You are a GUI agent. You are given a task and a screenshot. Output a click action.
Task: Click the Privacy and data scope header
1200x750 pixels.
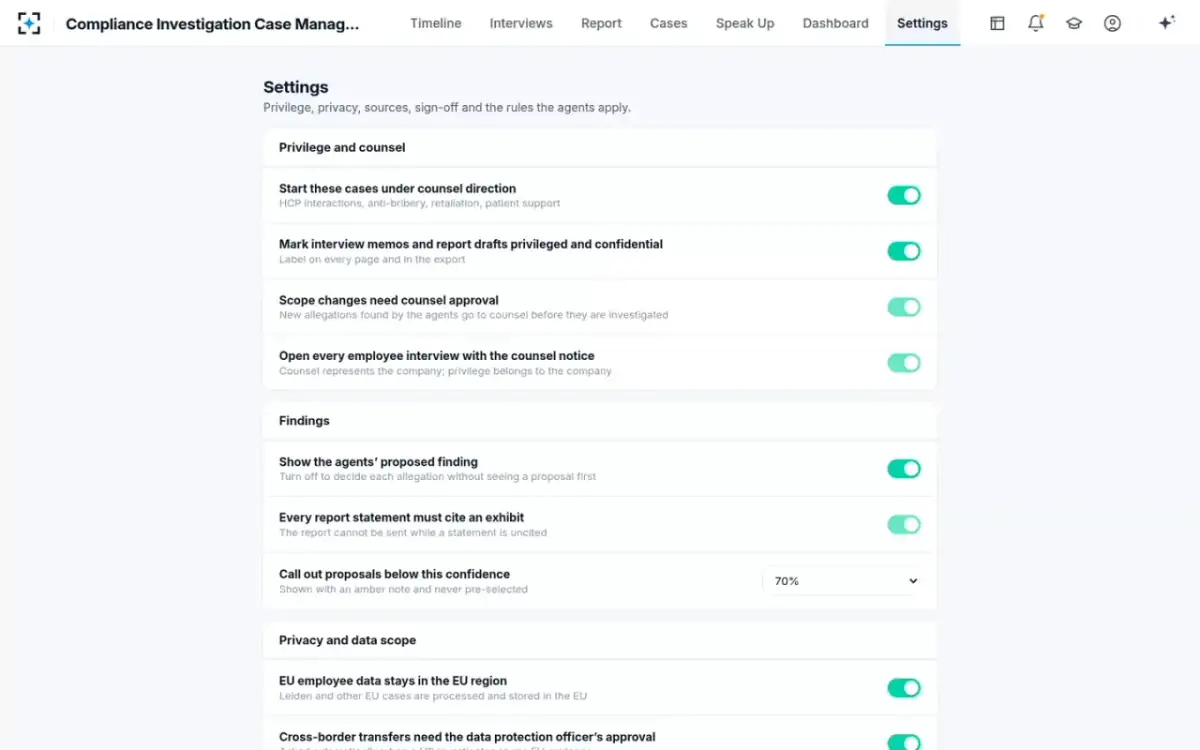click(x=347, y=640)
